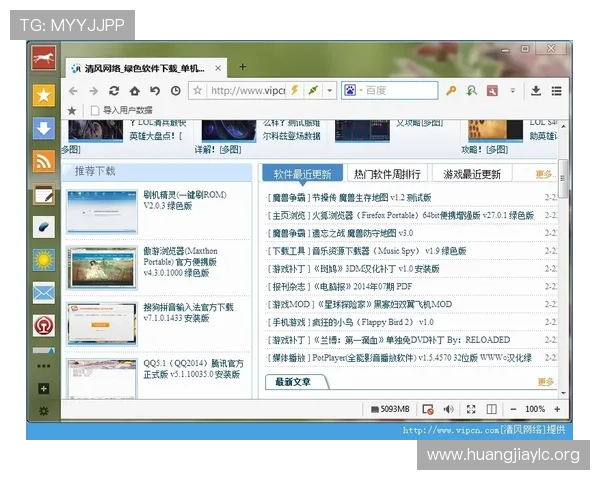Open QQ5.1 腾讯官方正式版 link
Screen dimensions: 600x480
coord(193,369)
